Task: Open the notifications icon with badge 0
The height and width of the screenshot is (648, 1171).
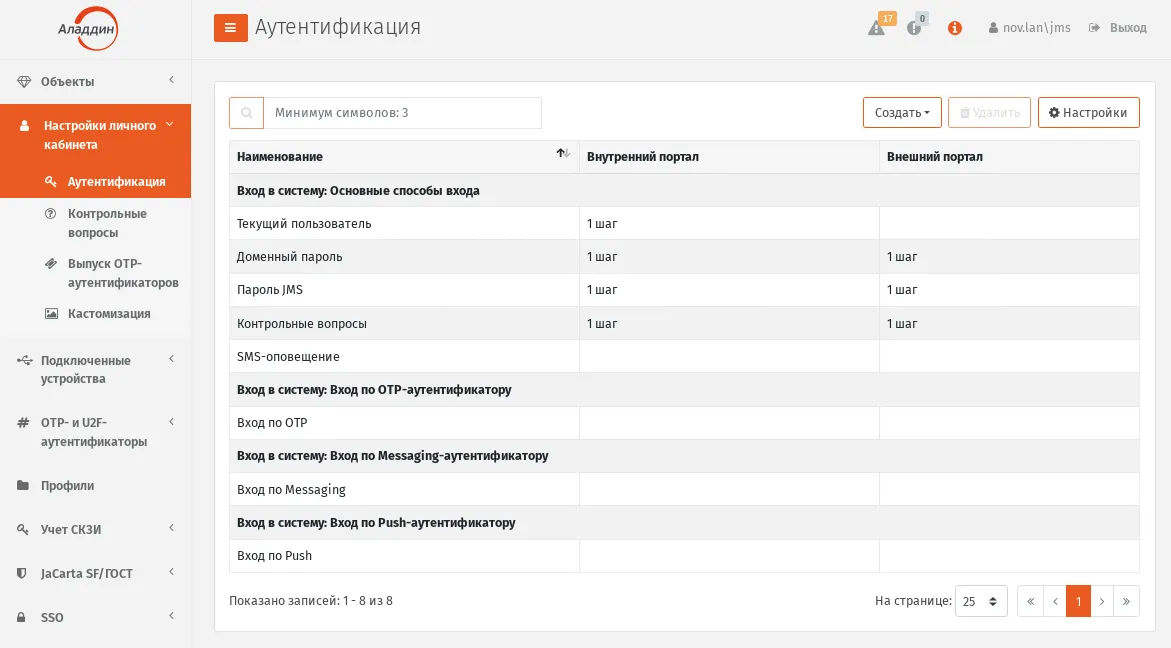Action: point(916,26)
